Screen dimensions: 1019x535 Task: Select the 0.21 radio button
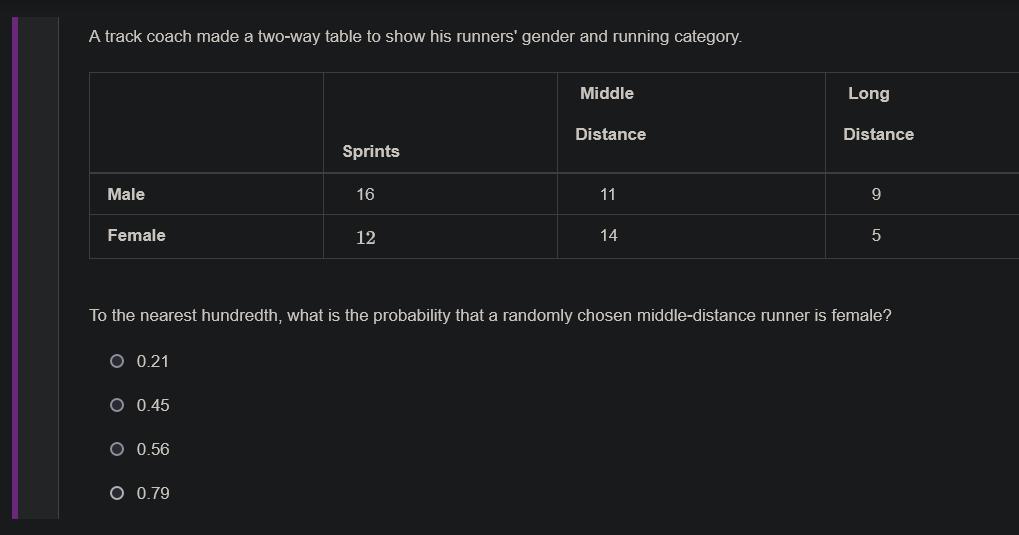pyautogui.click(x=117, y=361)
